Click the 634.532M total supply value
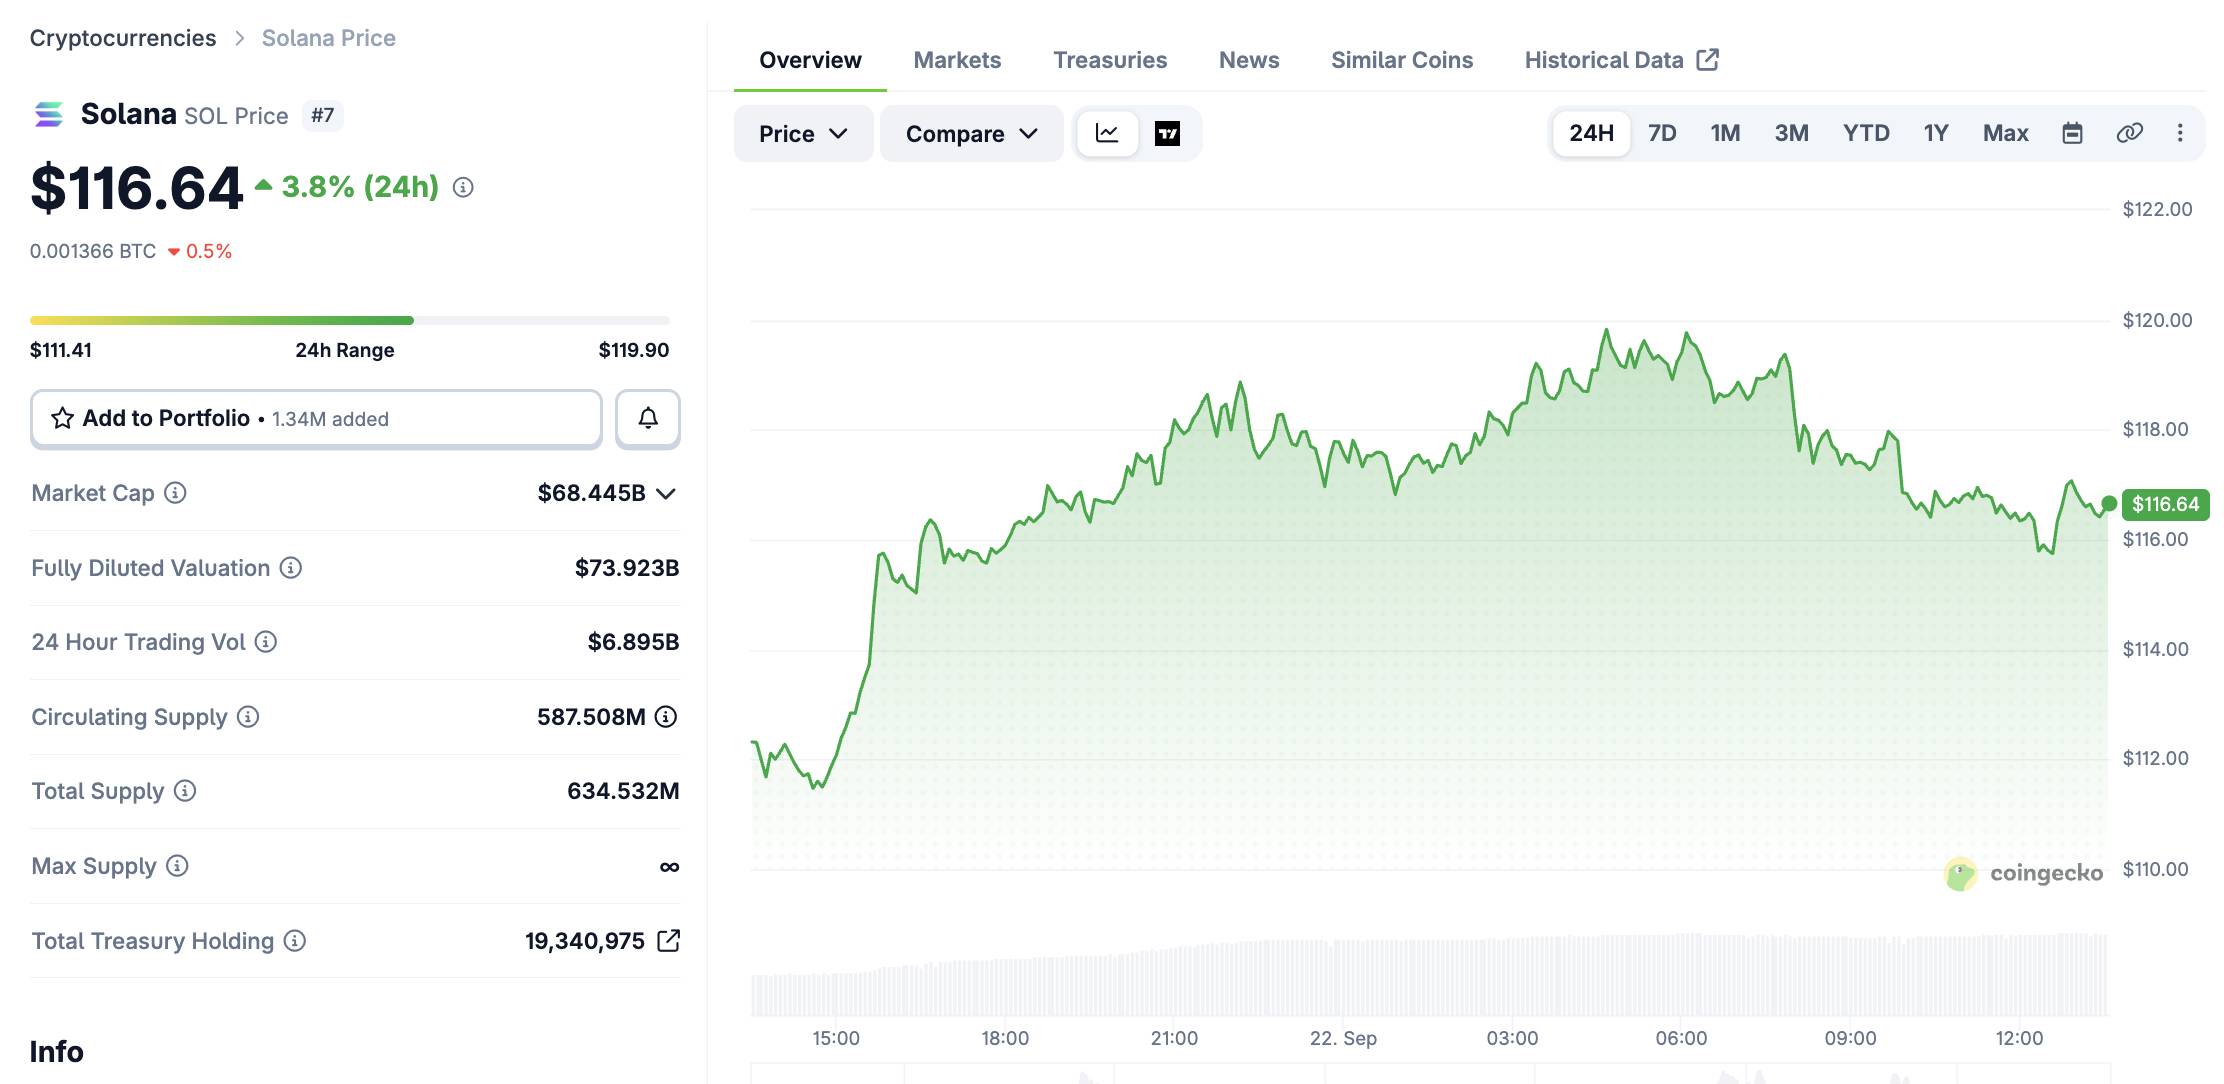Viewport: 2224px width, 1084px height. tap(623, 791)
